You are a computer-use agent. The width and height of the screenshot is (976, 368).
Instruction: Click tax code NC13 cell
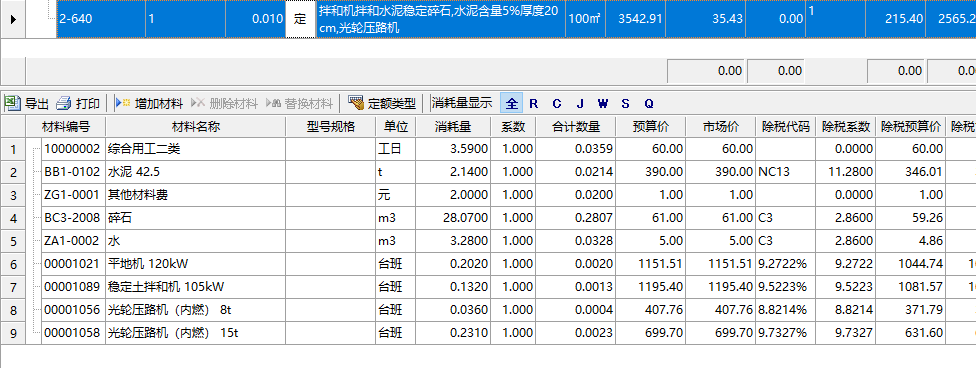click(786, 172)
